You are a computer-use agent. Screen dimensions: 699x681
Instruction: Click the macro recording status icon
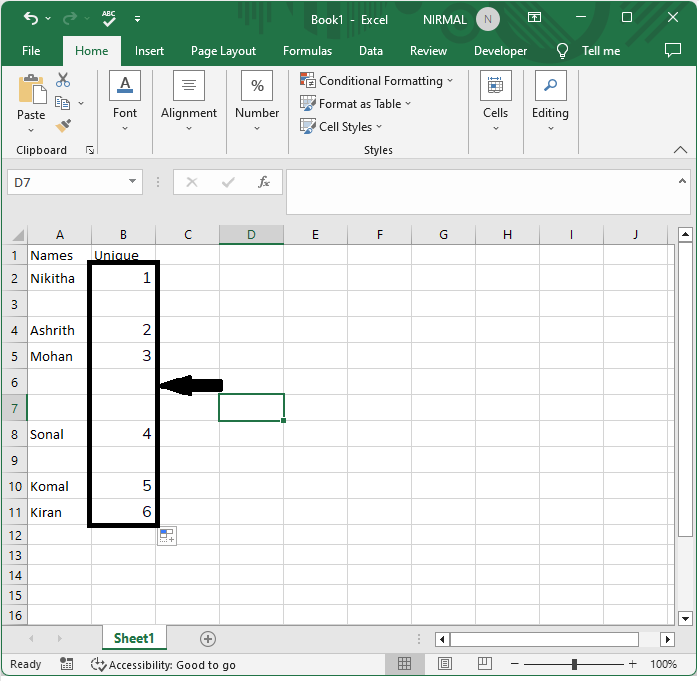pos(66,664)
